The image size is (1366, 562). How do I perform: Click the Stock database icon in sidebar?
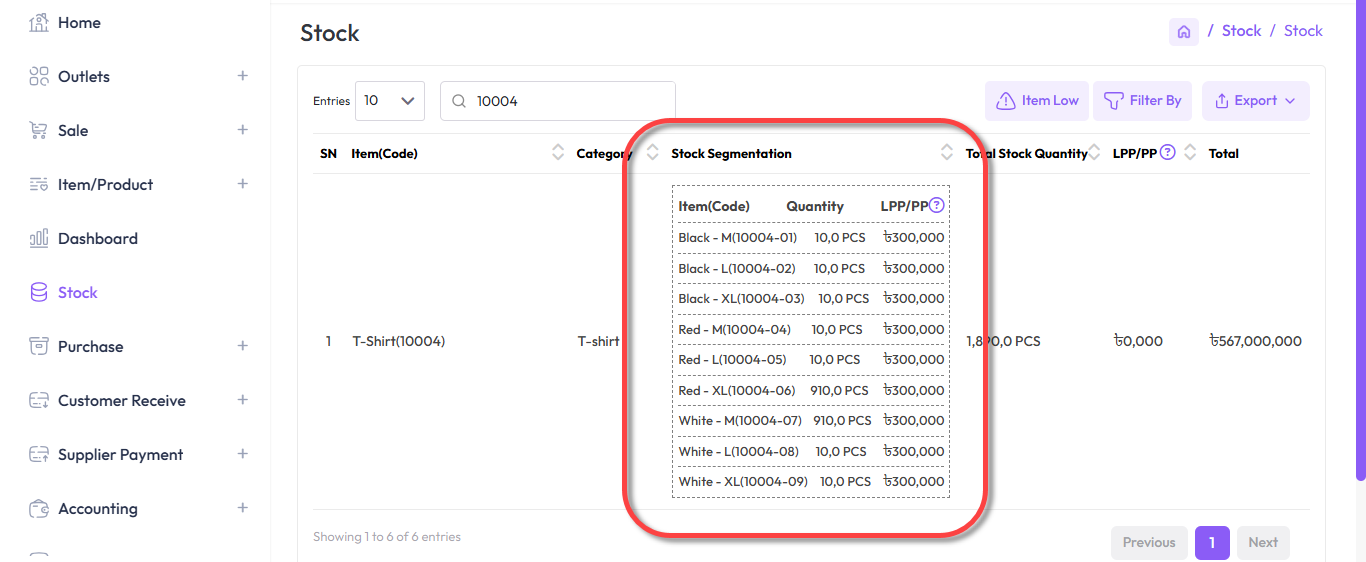tap(39, 293)
